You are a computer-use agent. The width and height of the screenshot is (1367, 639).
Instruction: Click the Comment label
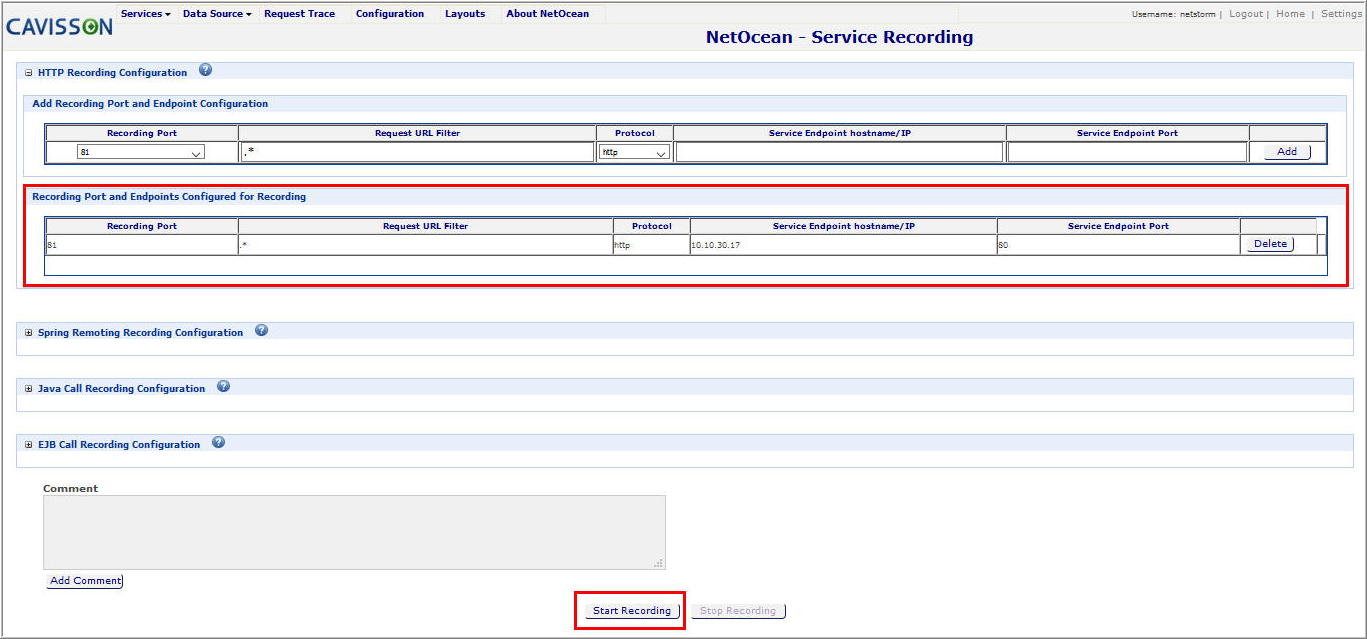pos(71,489)
